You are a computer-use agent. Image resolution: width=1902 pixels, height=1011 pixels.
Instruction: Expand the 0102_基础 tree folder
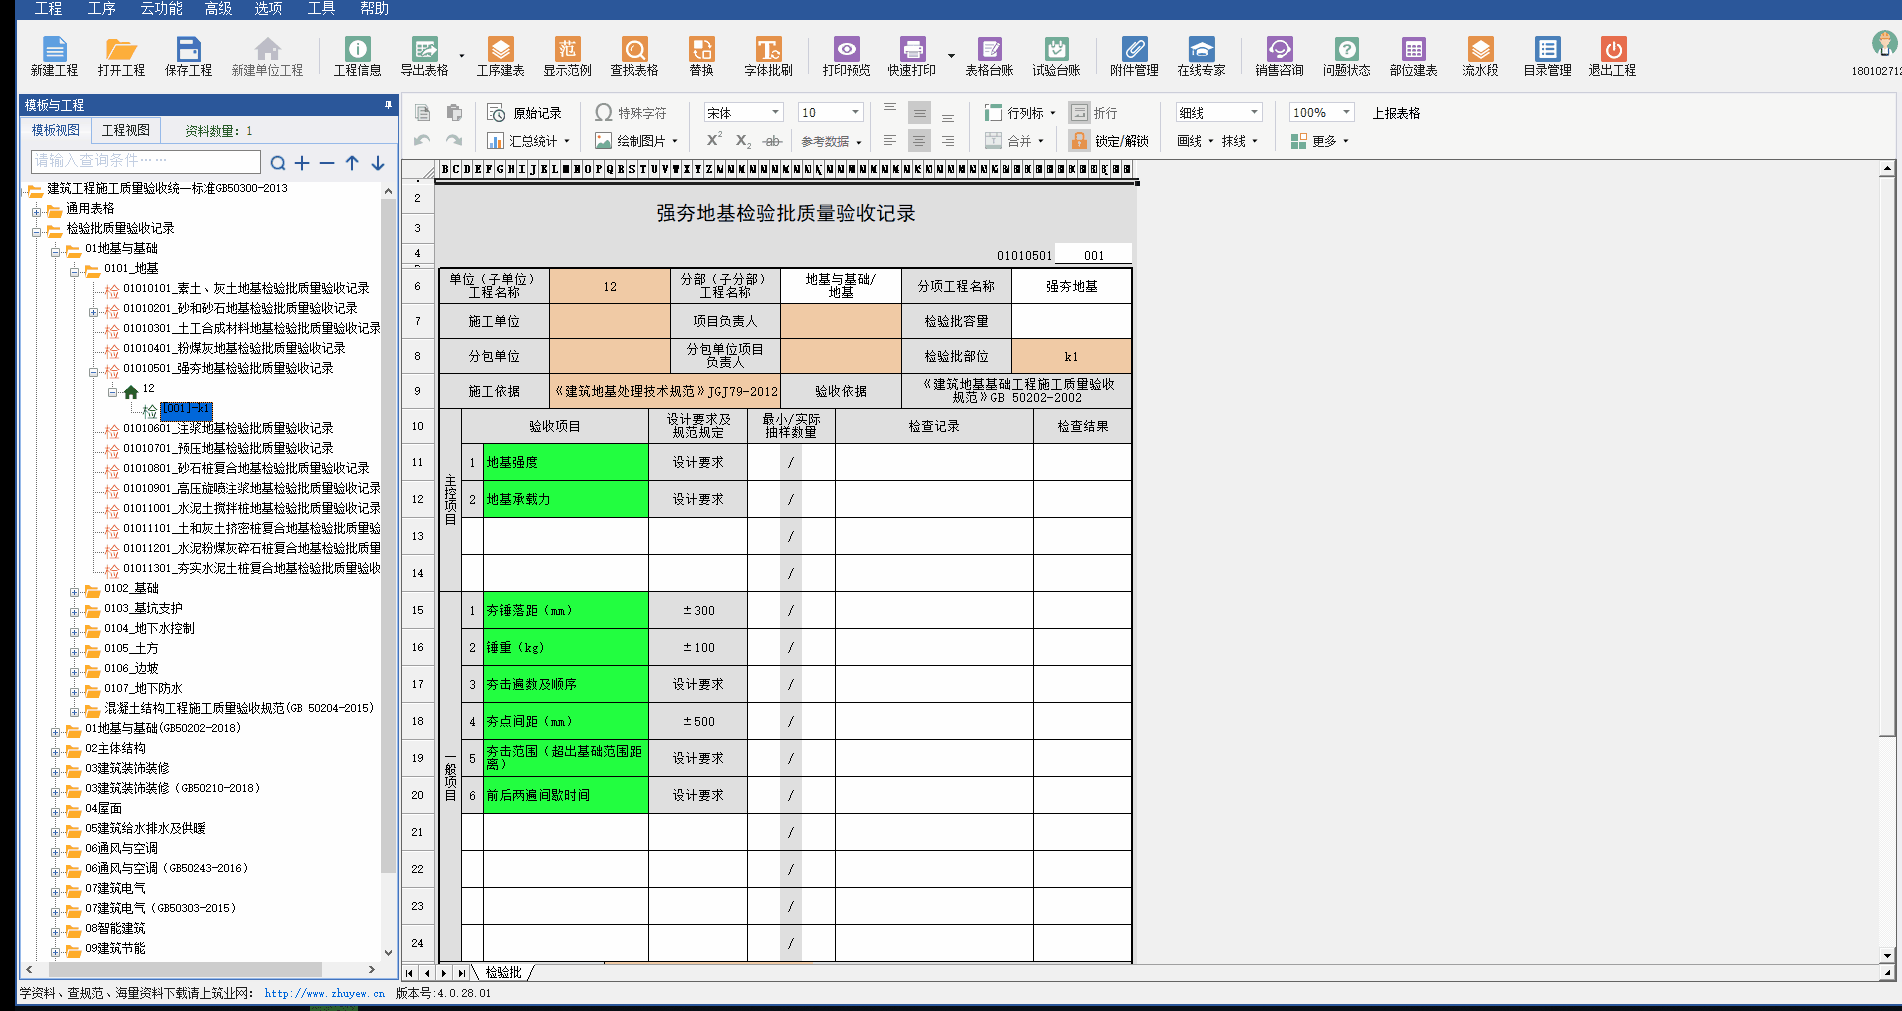(x=74, y=590)
